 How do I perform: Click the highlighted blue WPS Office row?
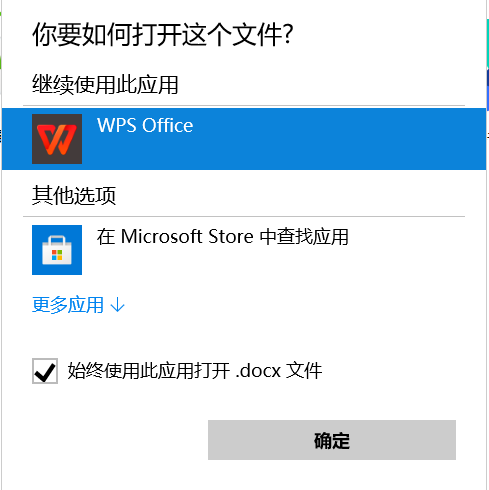[x=244, y=139]
